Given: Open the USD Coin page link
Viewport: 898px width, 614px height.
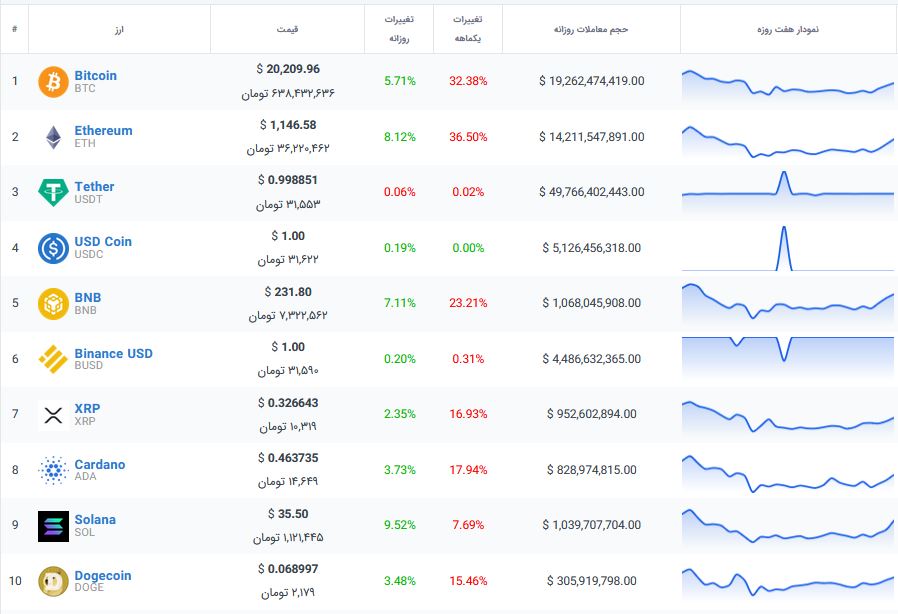Looking at the screenshot, I should (x=103, y=242).
